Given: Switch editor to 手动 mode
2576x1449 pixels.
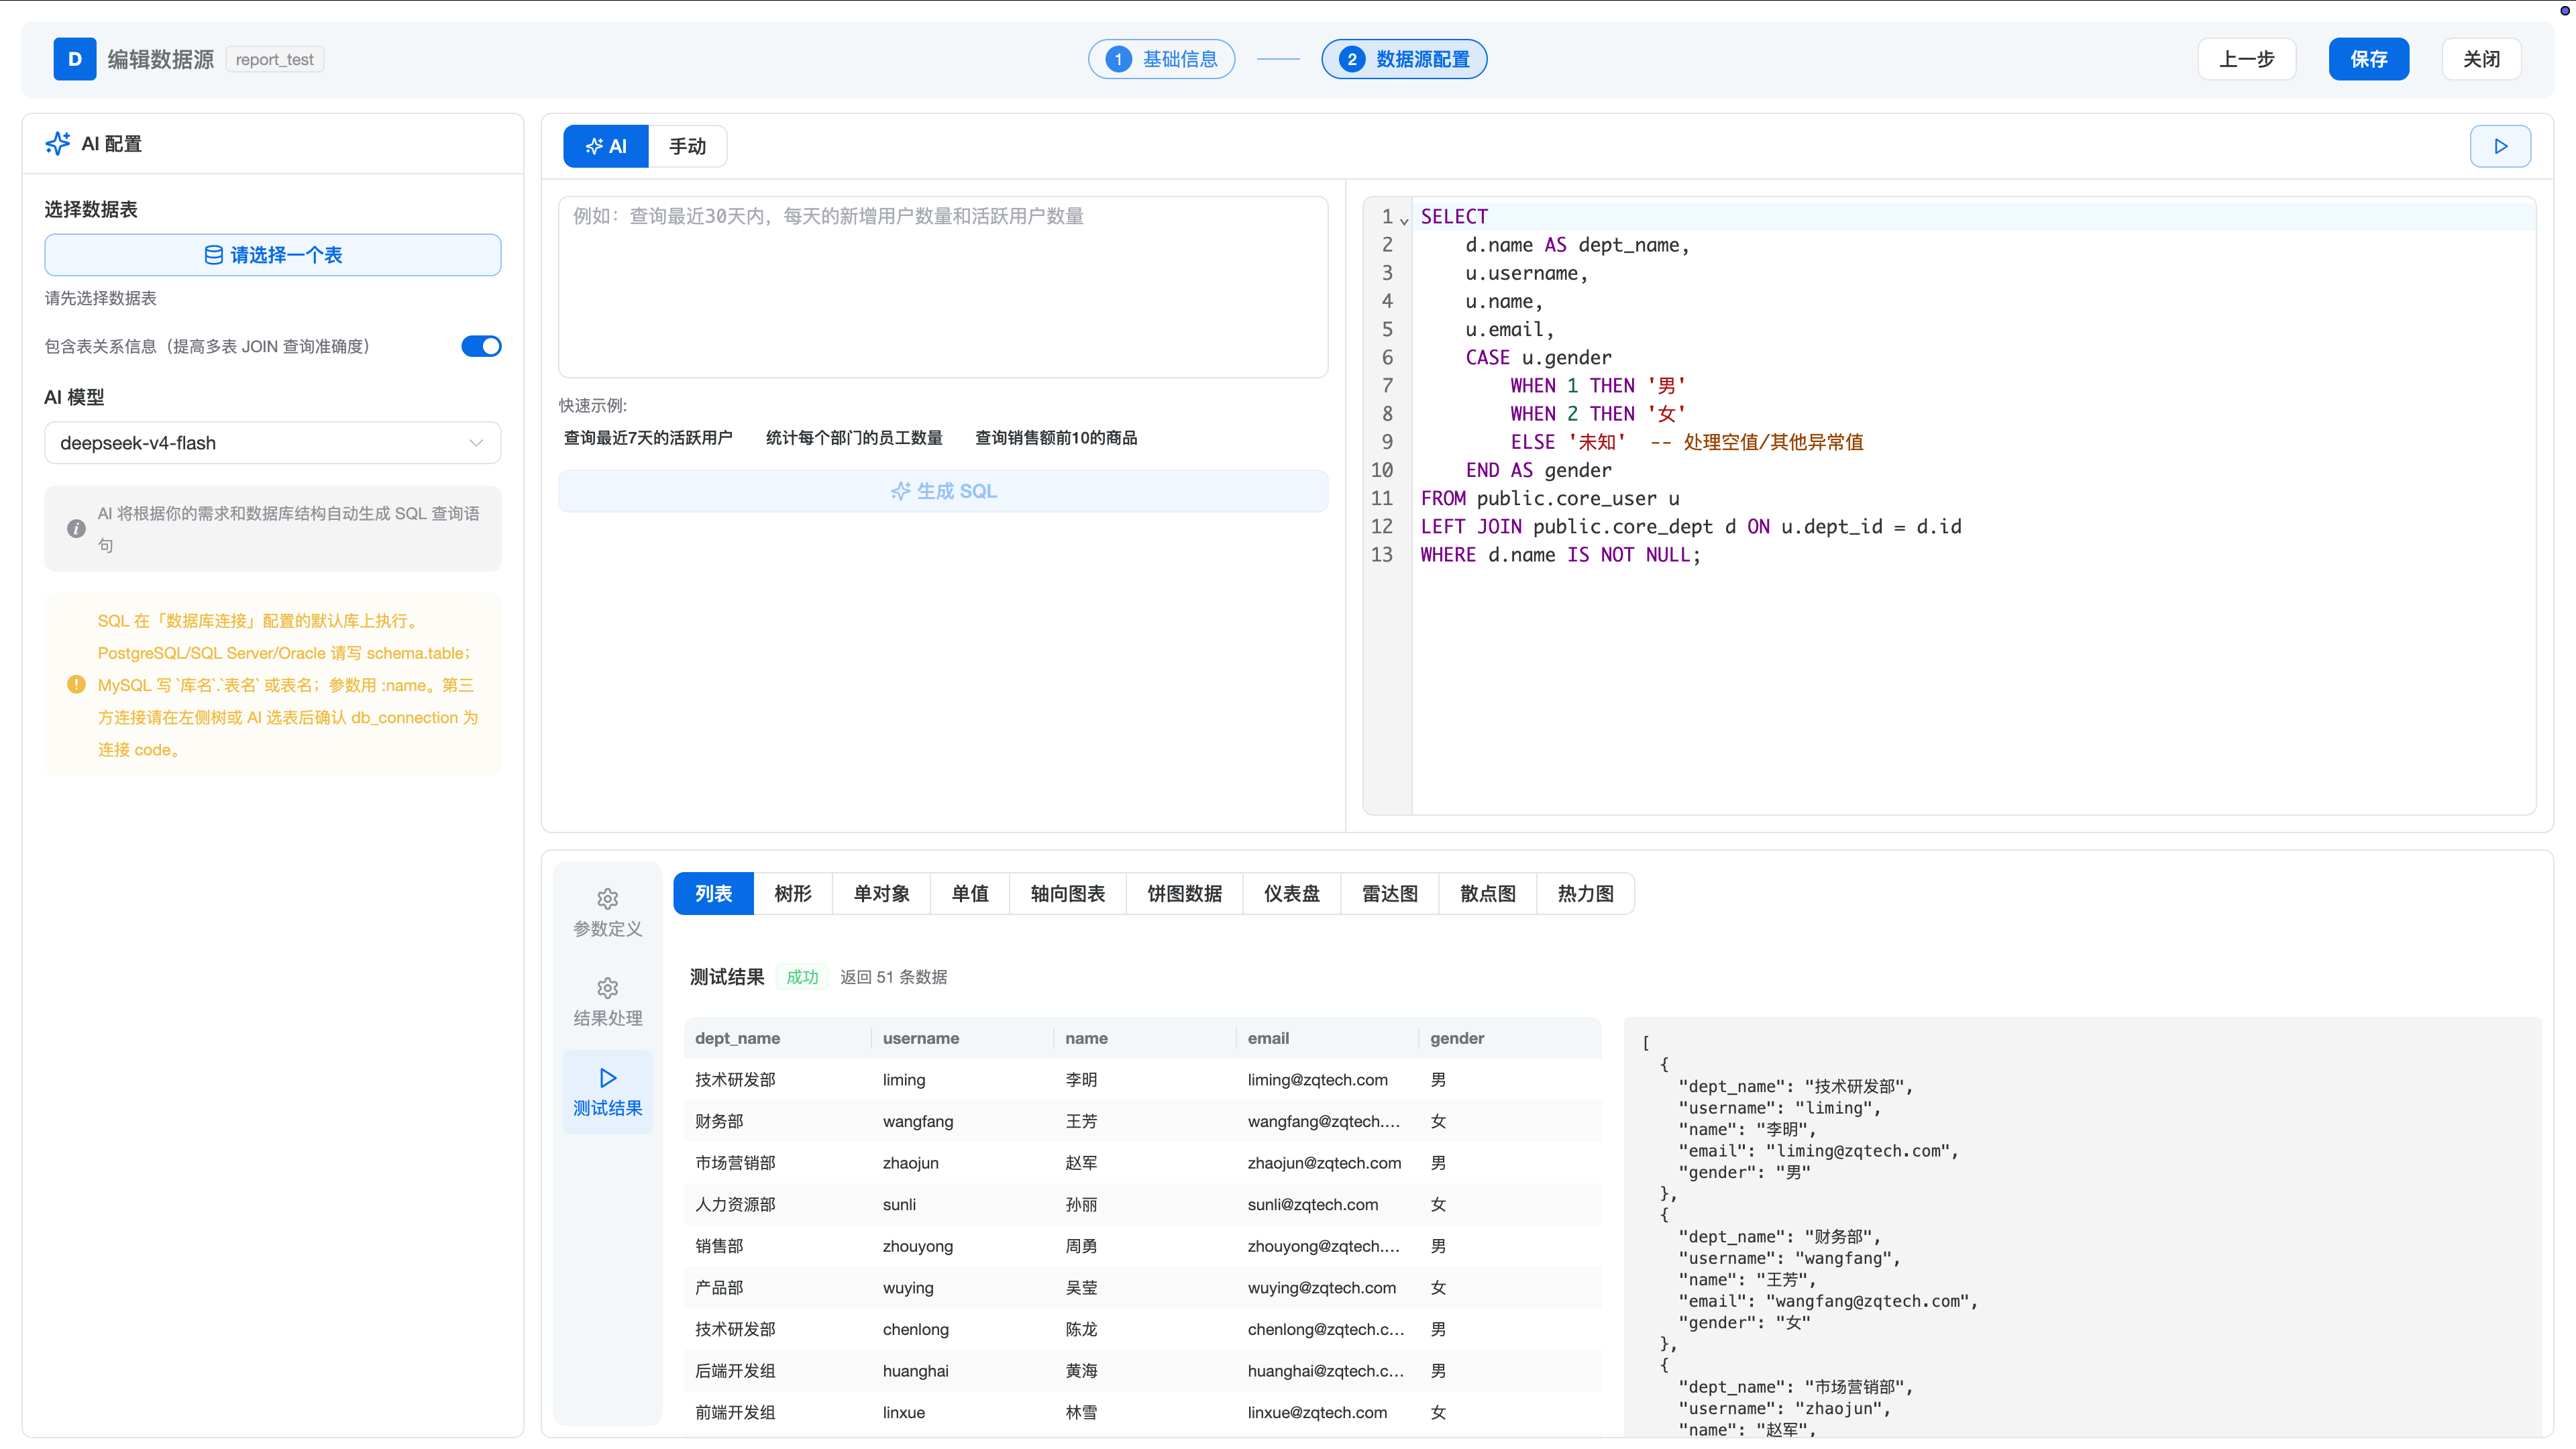Looking at the screenshot, I should coord(687,146).
